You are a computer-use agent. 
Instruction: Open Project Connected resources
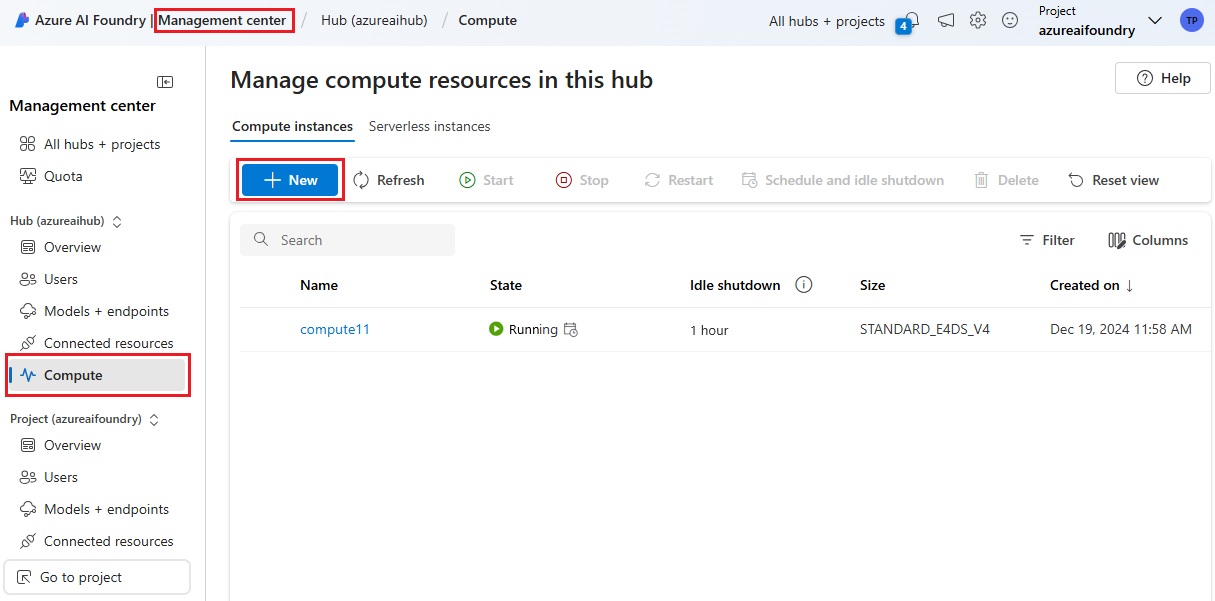(x=97, y=541)
